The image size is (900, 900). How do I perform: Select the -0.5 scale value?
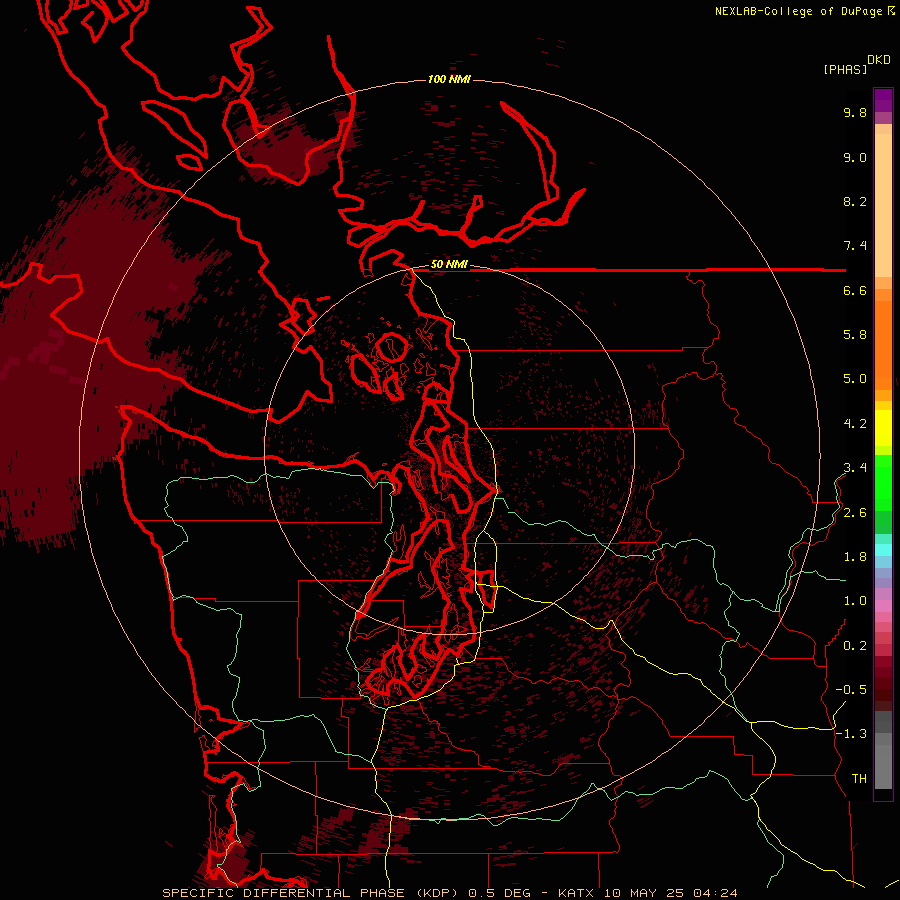(x=851, y=690)
